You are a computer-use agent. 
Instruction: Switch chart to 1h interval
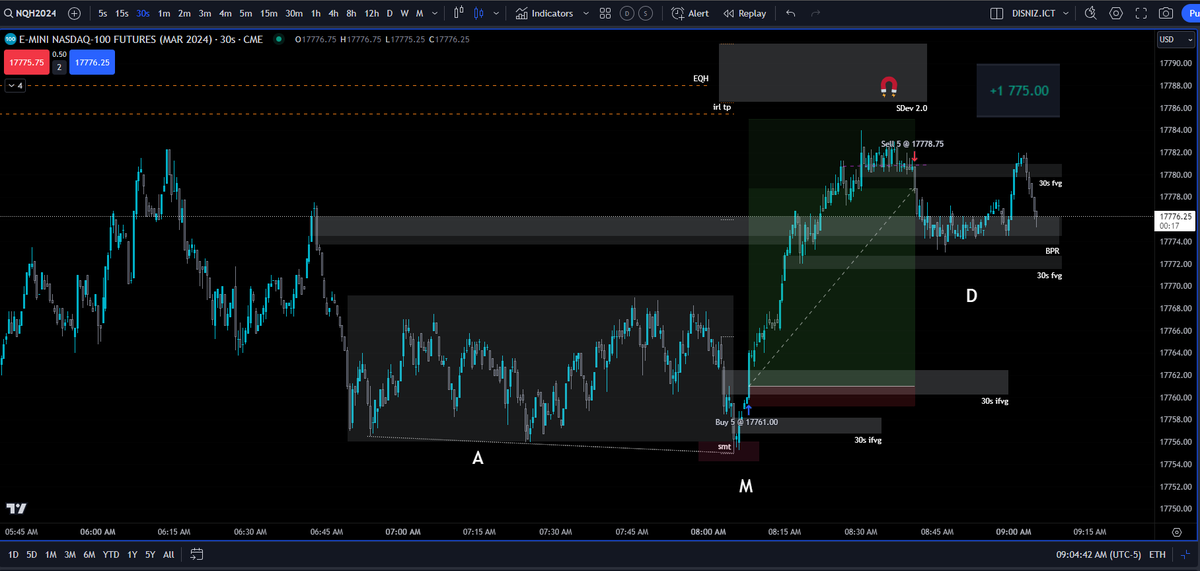[316, 13]
